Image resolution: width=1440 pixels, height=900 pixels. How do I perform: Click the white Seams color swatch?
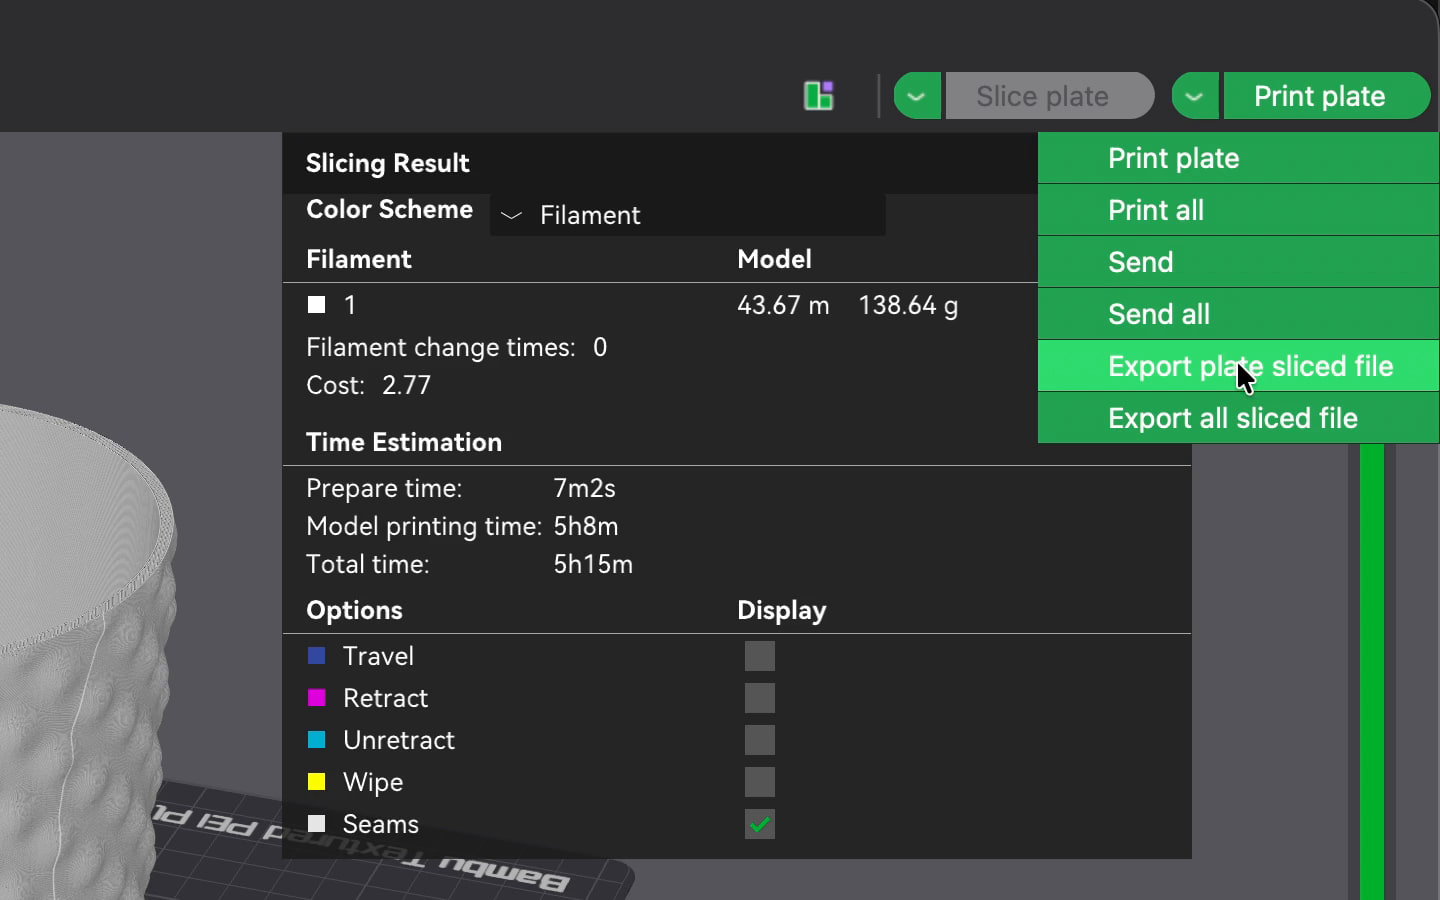317,824
